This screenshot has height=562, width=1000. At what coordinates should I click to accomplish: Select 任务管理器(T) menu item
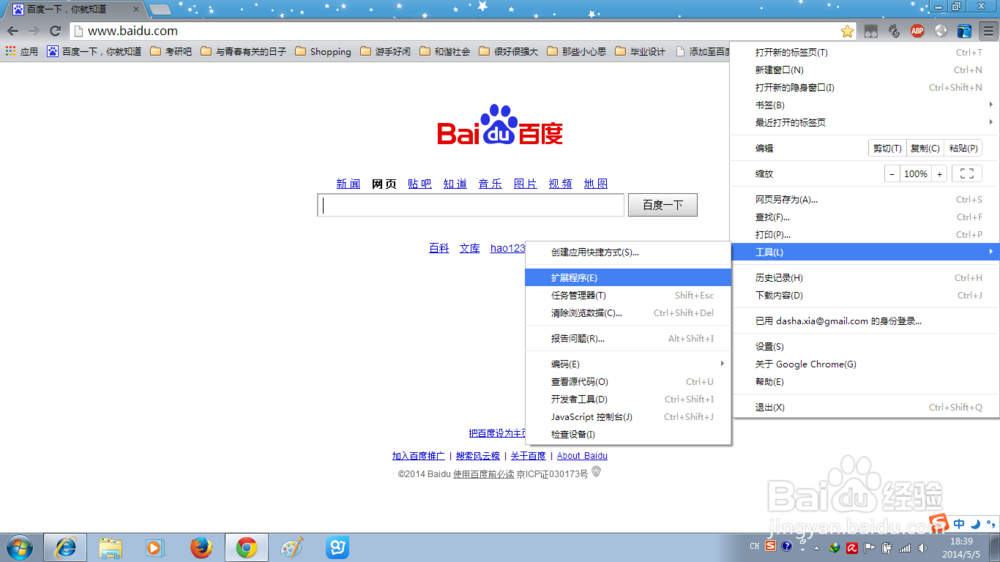(628, 295)
